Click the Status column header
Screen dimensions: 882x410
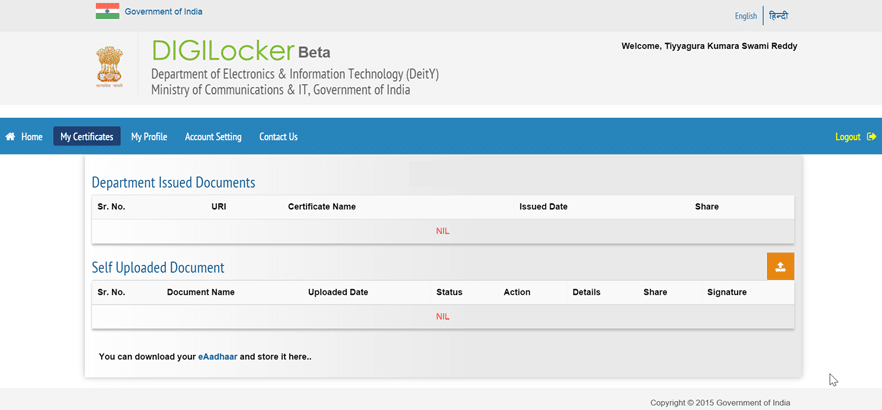tap(449, 292)
